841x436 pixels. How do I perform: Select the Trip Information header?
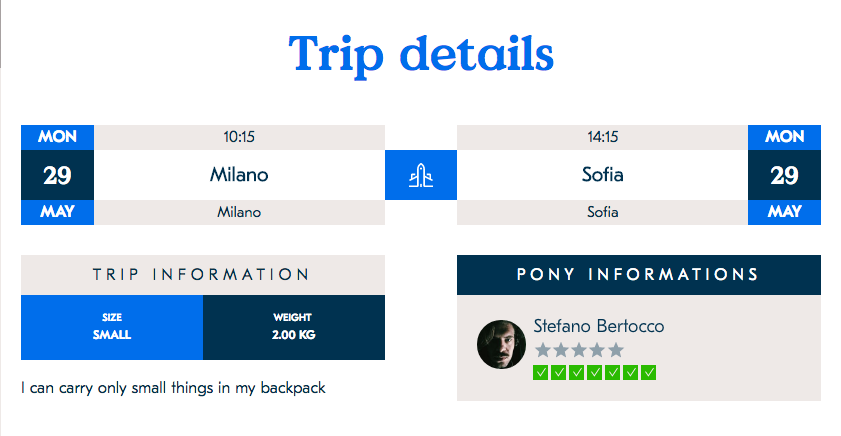[x=202, y=274]
